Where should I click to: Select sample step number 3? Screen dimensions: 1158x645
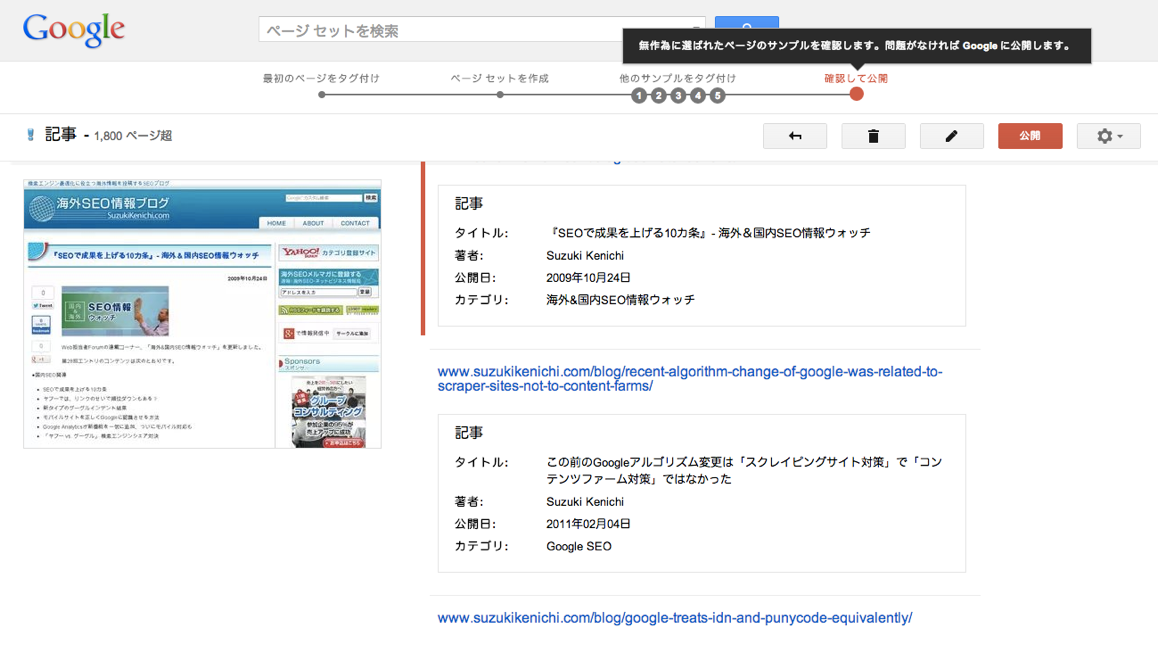[678, 95]
